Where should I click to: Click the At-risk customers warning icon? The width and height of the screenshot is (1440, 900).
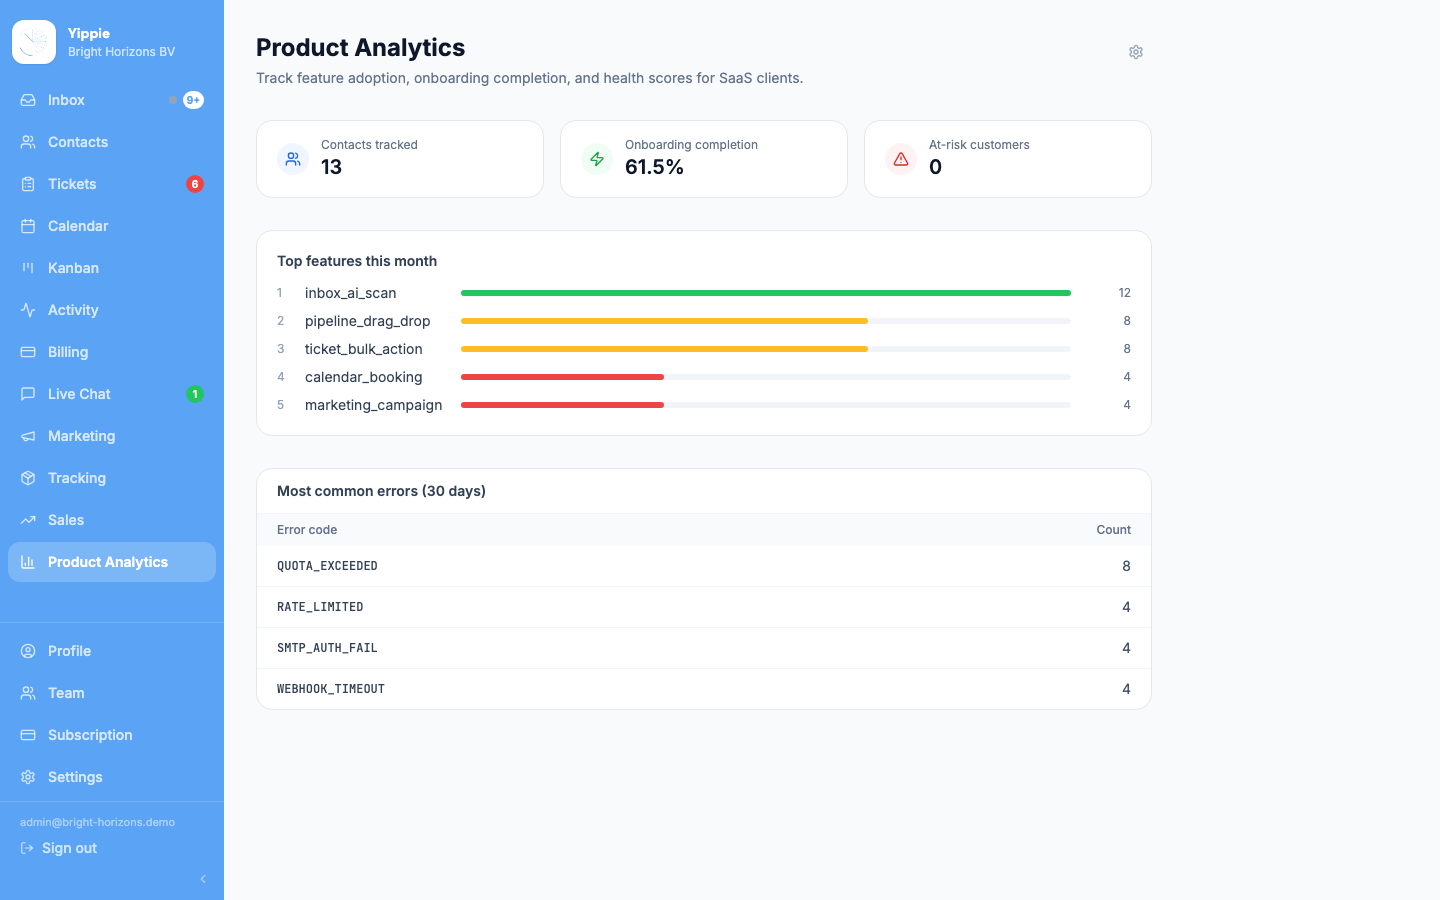point(901,159)
